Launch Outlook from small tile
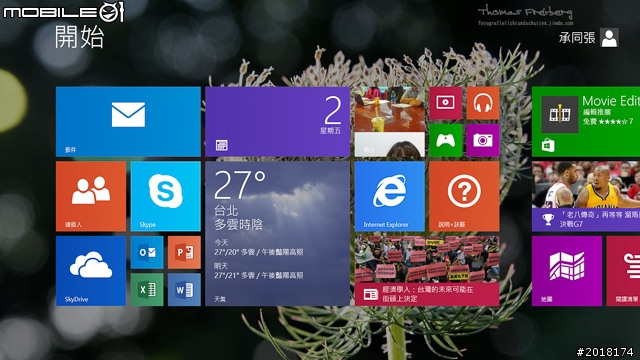This screenshot has width=640, height=360. coord(147,252)
